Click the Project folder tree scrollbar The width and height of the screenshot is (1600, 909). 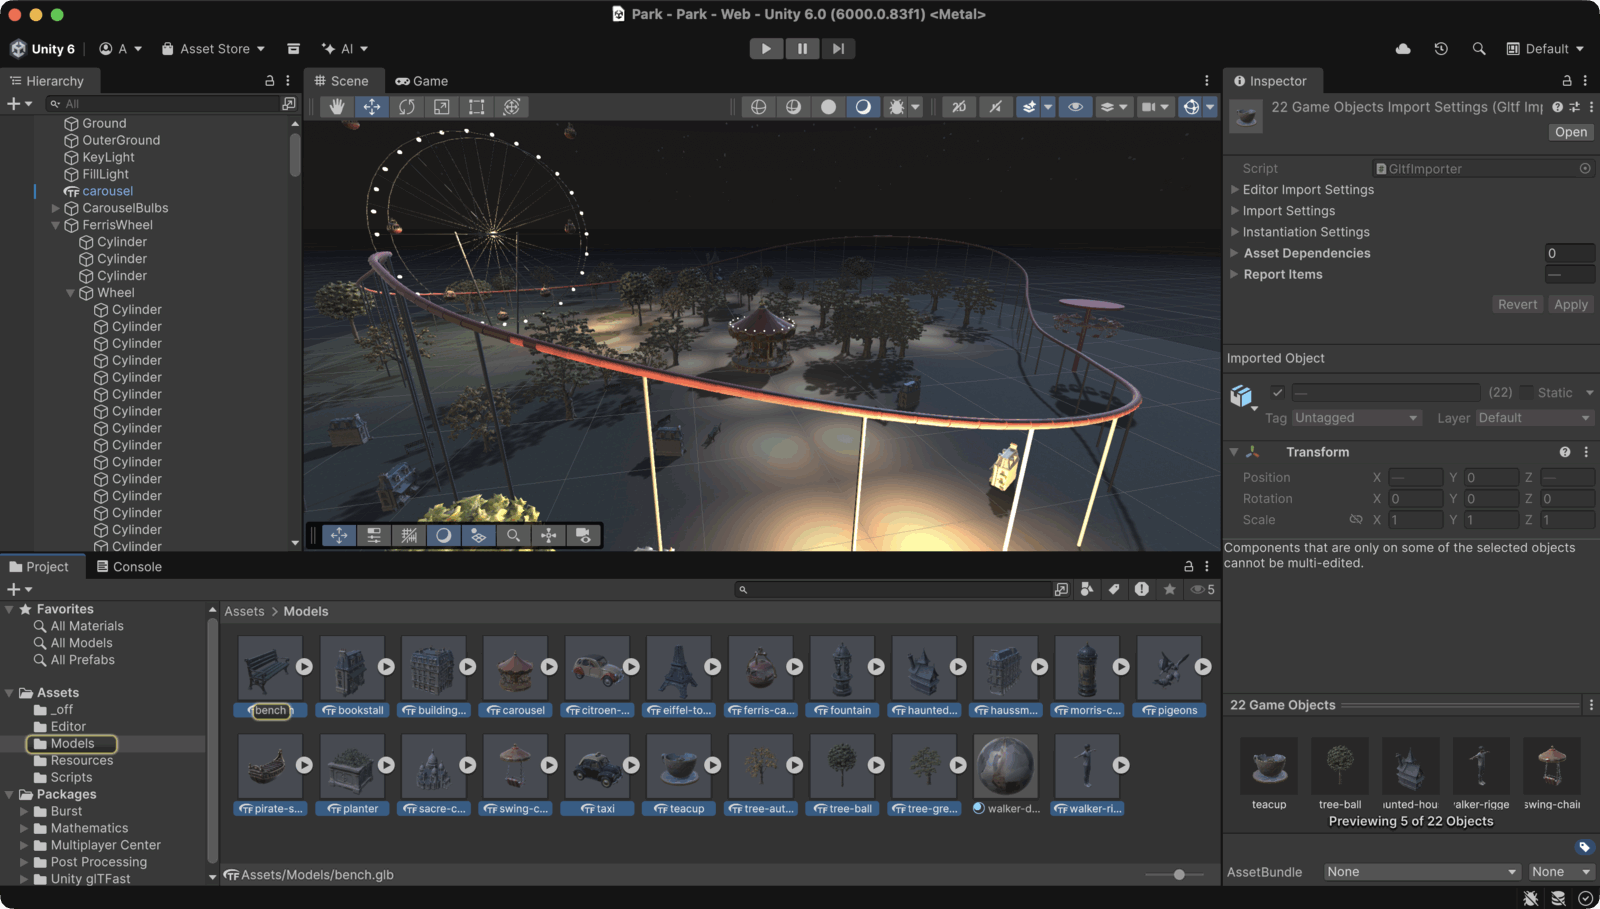click(212, 740)
